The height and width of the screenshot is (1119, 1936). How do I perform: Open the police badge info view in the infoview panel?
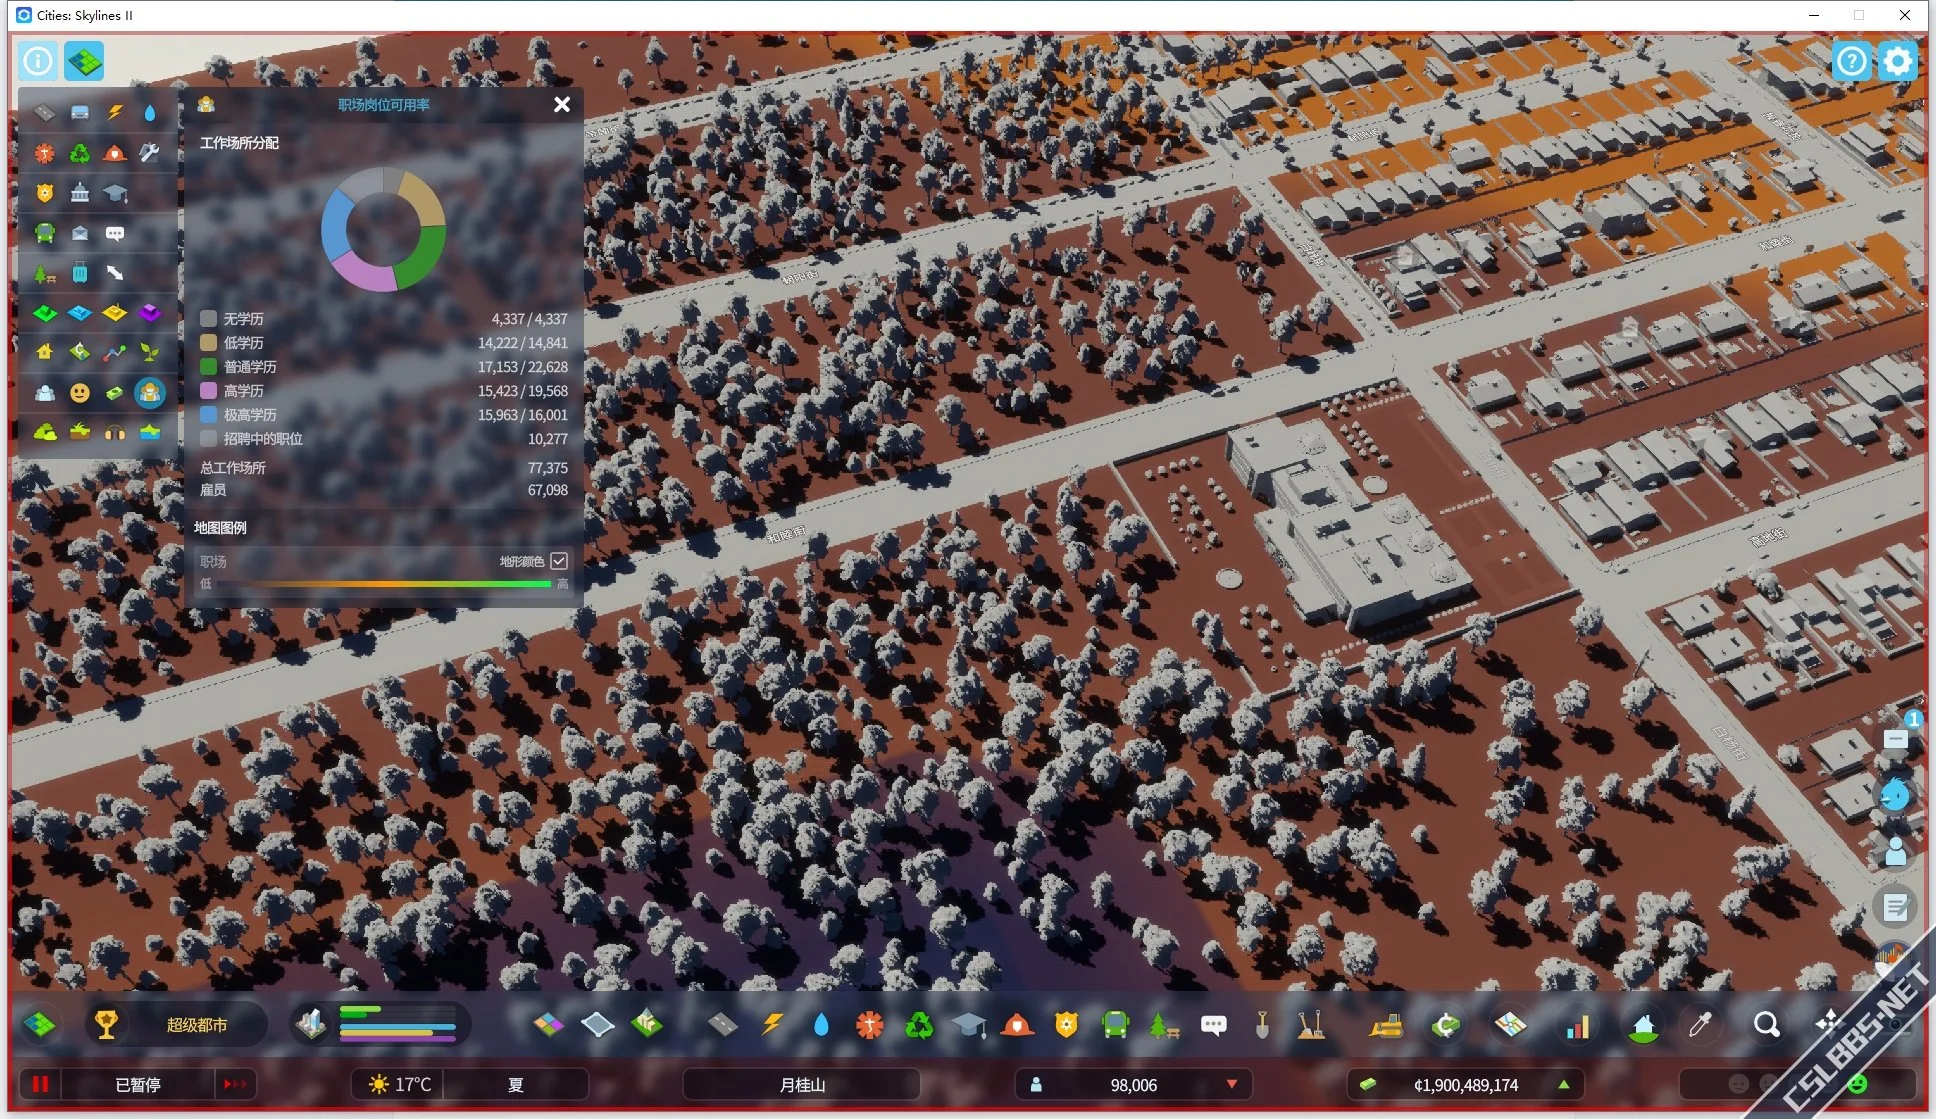45,193
